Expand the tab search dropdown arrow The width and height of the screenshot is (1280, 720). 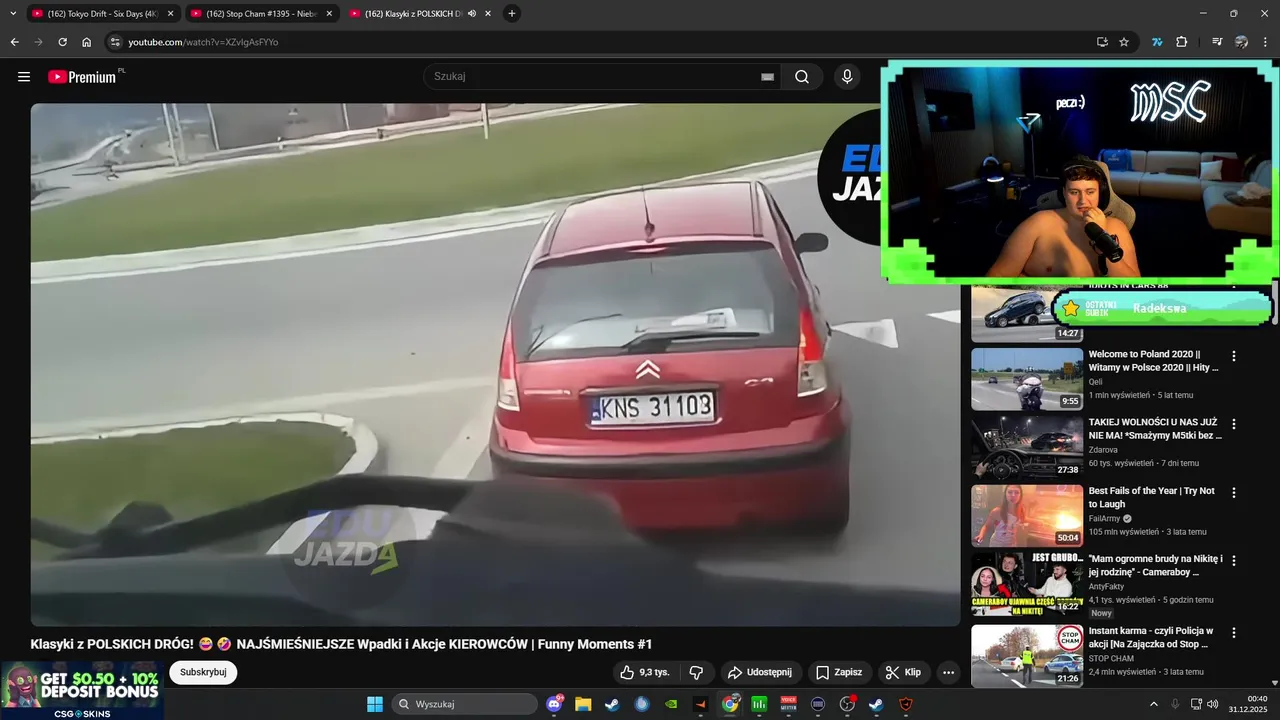[12, 14]
